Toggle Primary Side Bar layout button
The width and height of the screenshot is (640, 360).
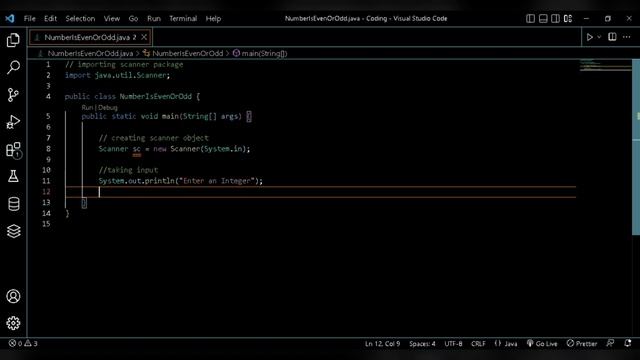[530, 18]
